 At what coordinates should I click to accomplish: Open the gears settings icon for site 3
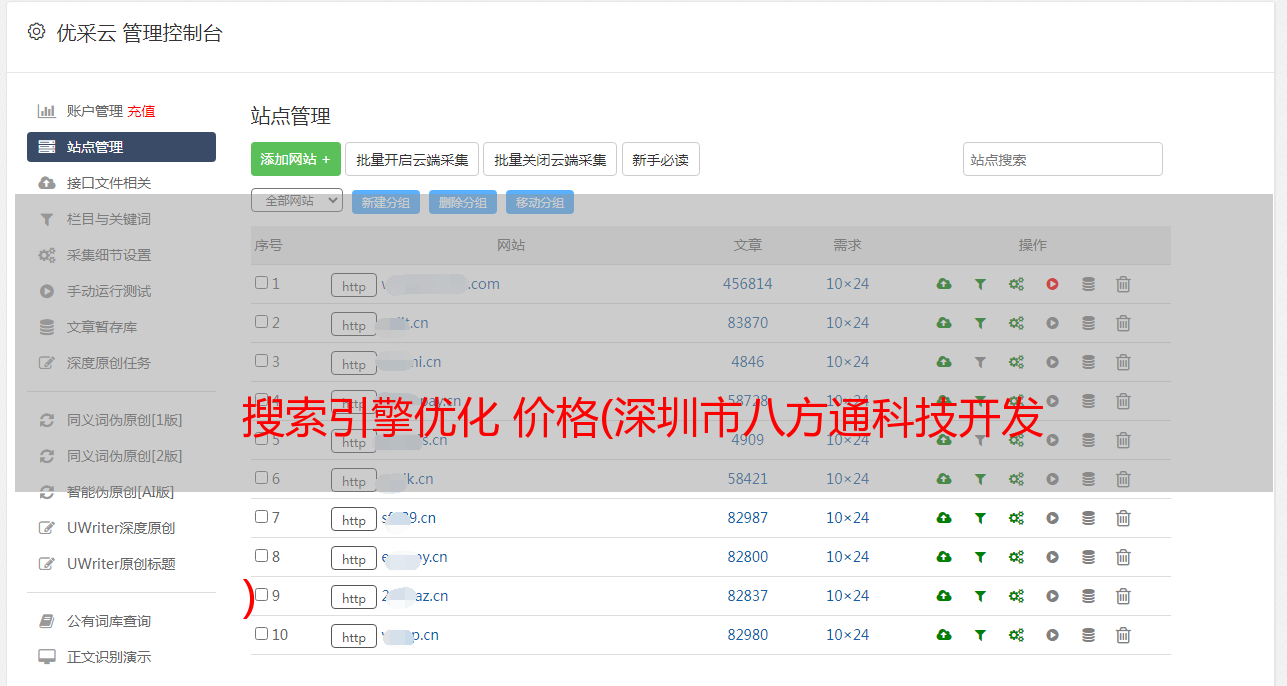point(1016,362)
